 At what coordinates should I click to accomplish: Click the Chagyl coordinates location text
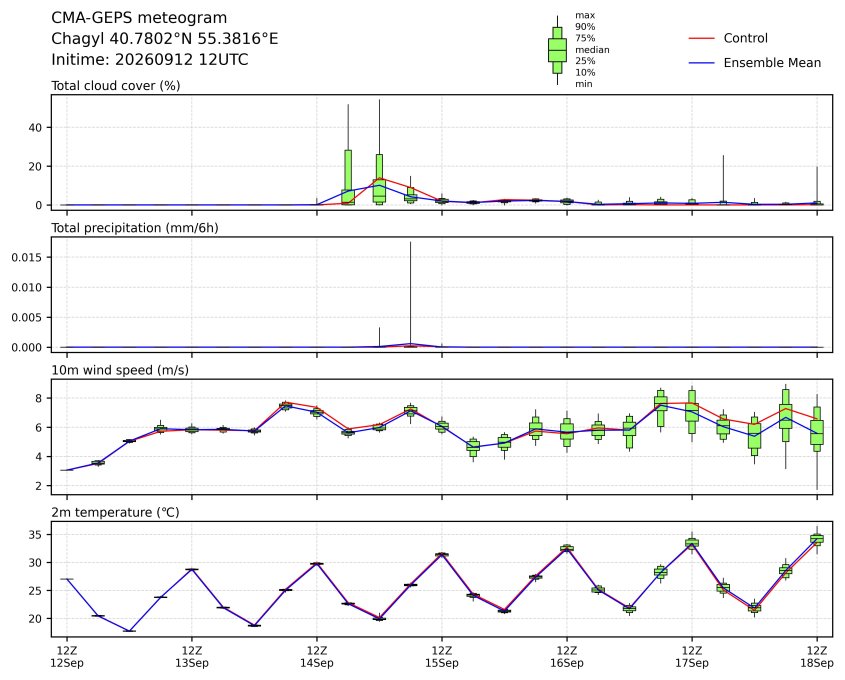(x=164, y=39)
